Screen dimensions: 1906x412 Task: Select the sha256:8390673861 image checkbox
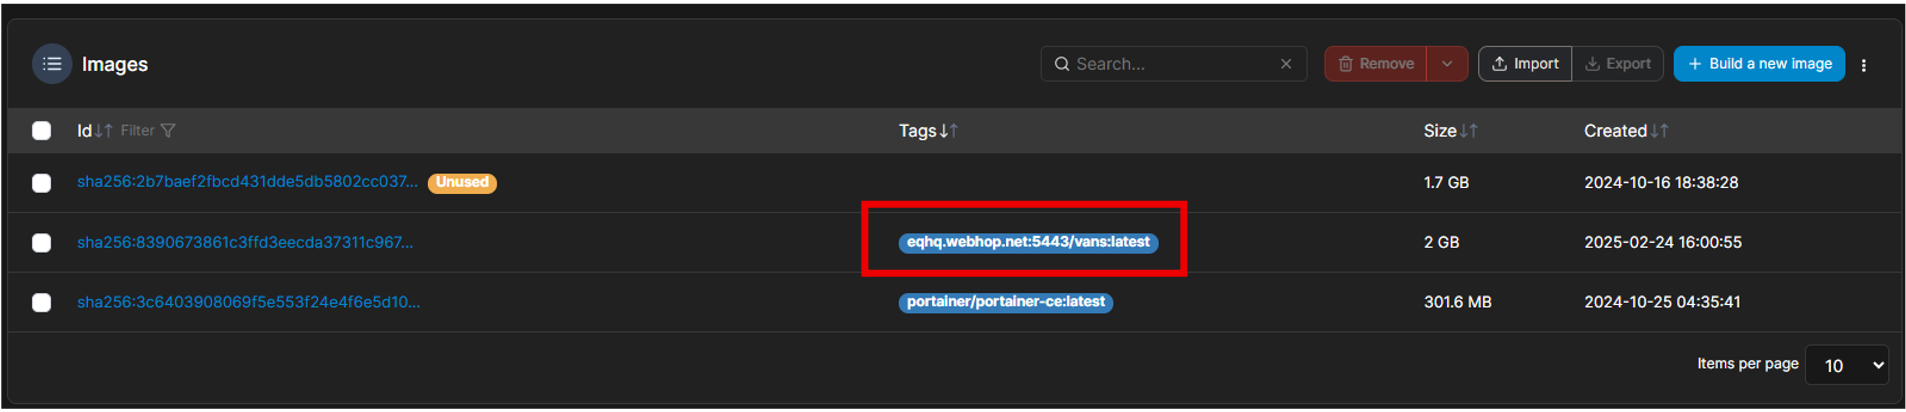pyautogui.click(x=42, y=243)
